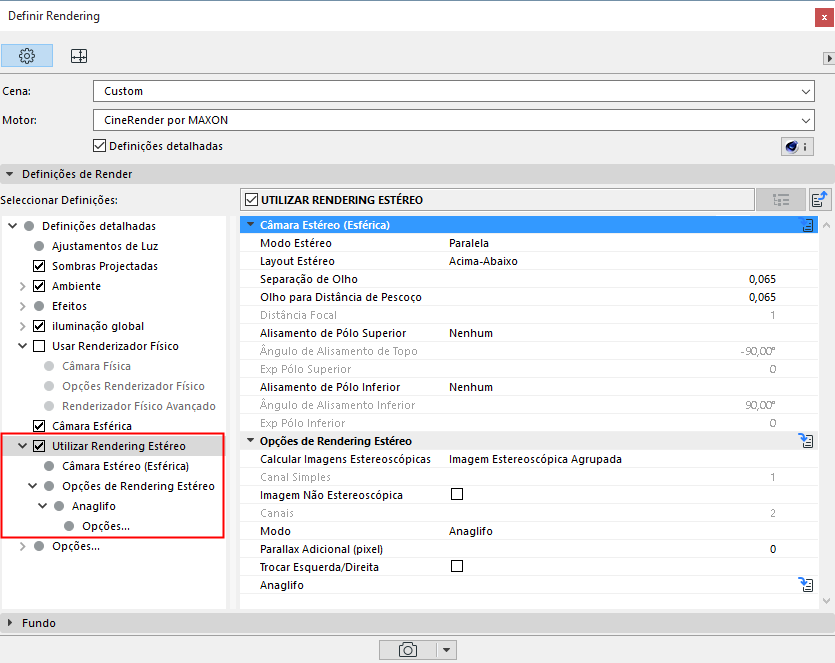Screen dimensions: 835x663
Task: Click settings list scroll up arrow
Action: [826, 225]
